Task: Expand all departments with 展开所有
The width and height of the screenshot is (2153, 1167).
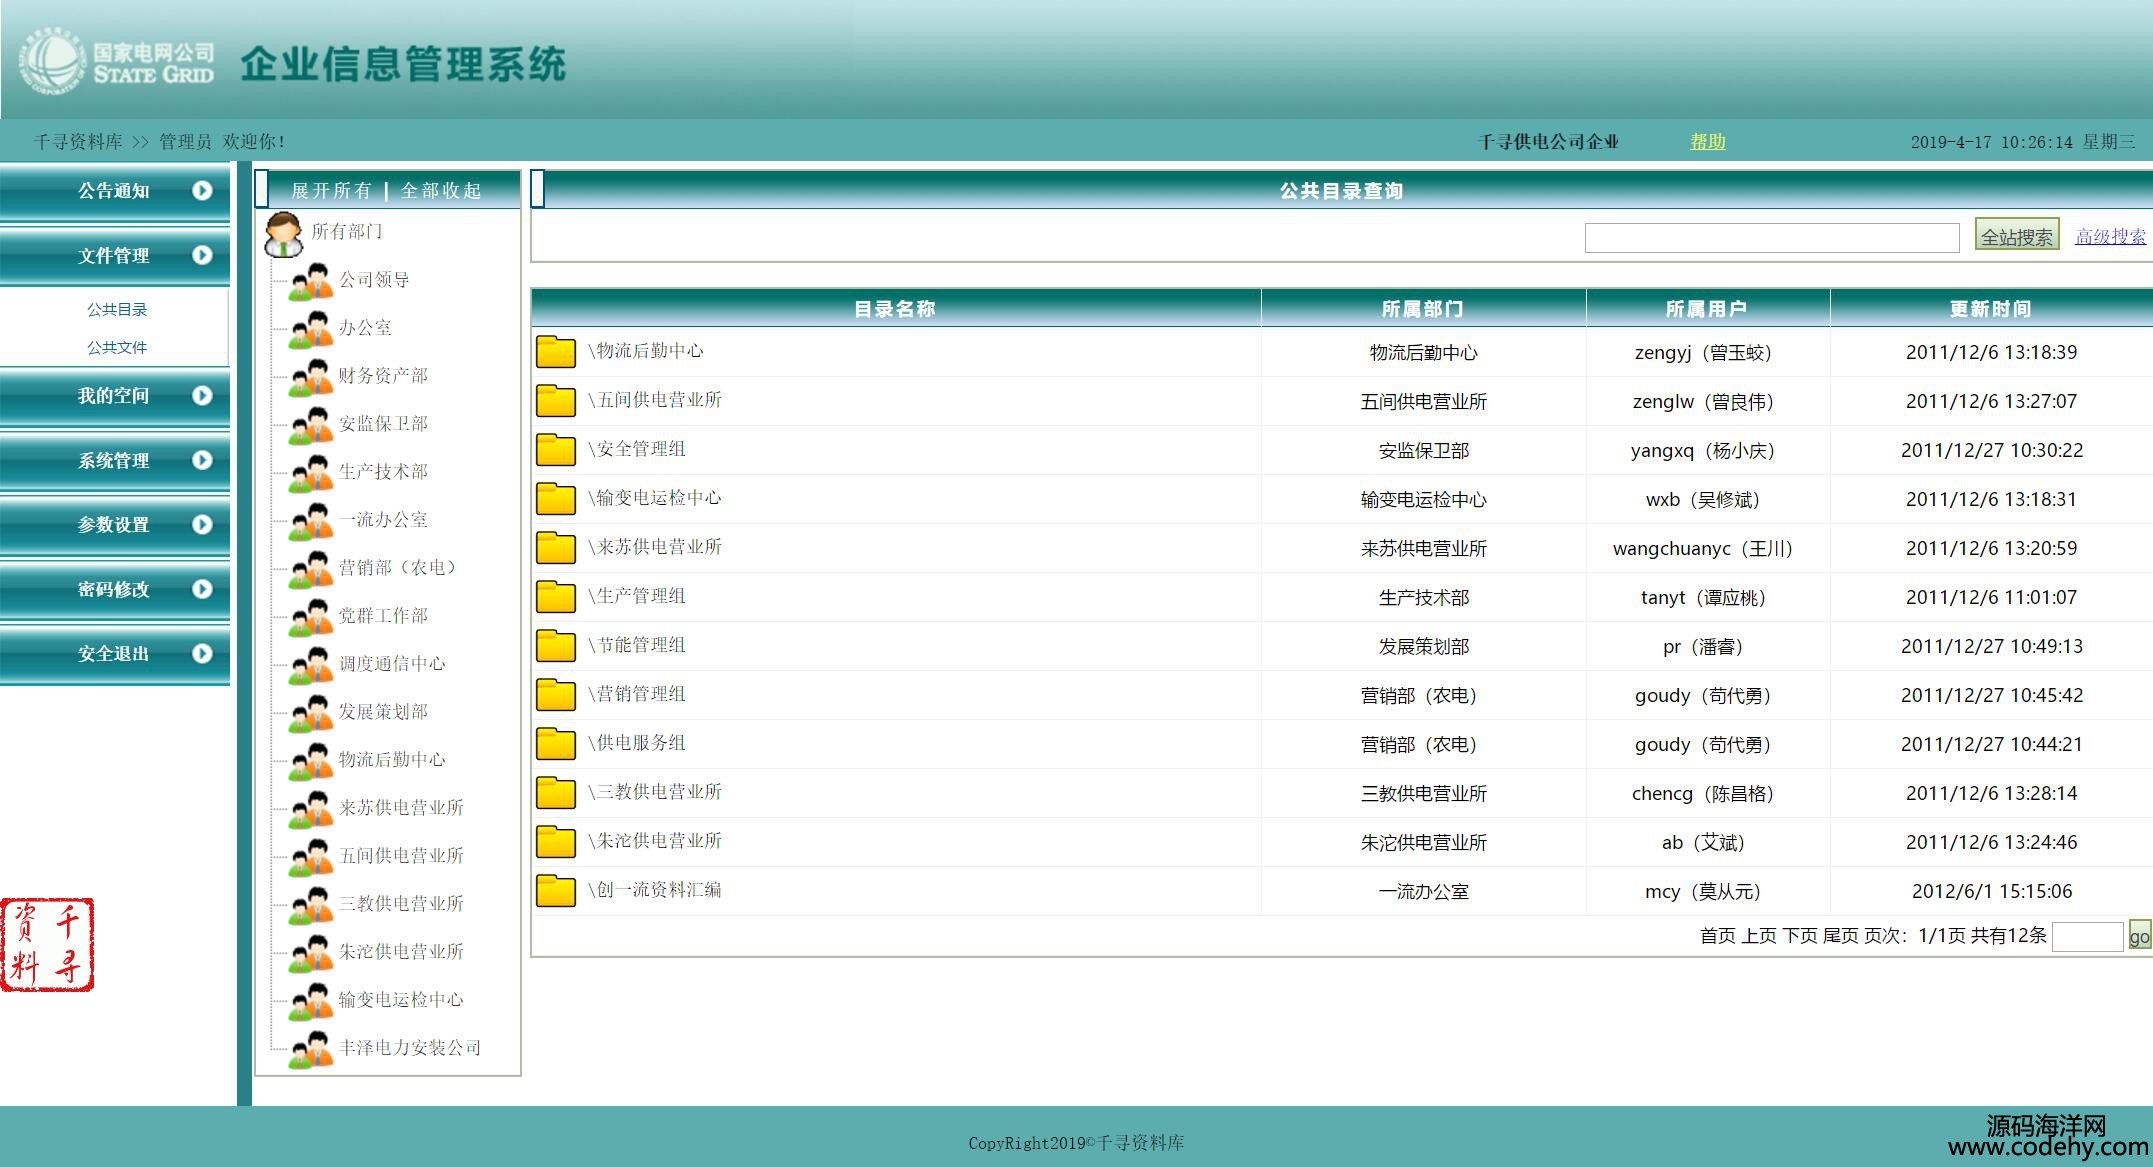Action: 331,190
